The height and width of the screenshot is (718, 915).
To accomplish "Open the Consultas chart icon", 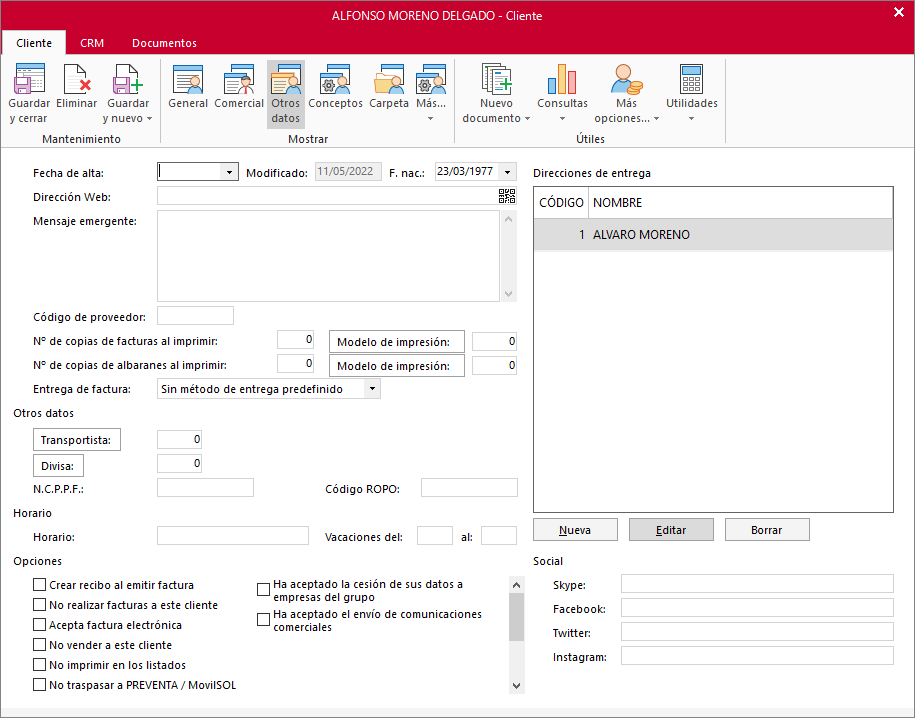I will 562,79.
